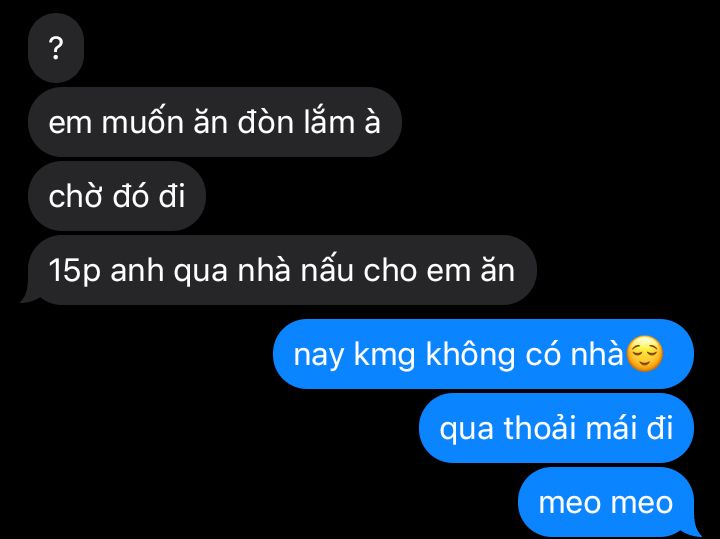Click the word 'muốn' in received message
720x539 pixels.
point(142,123)
